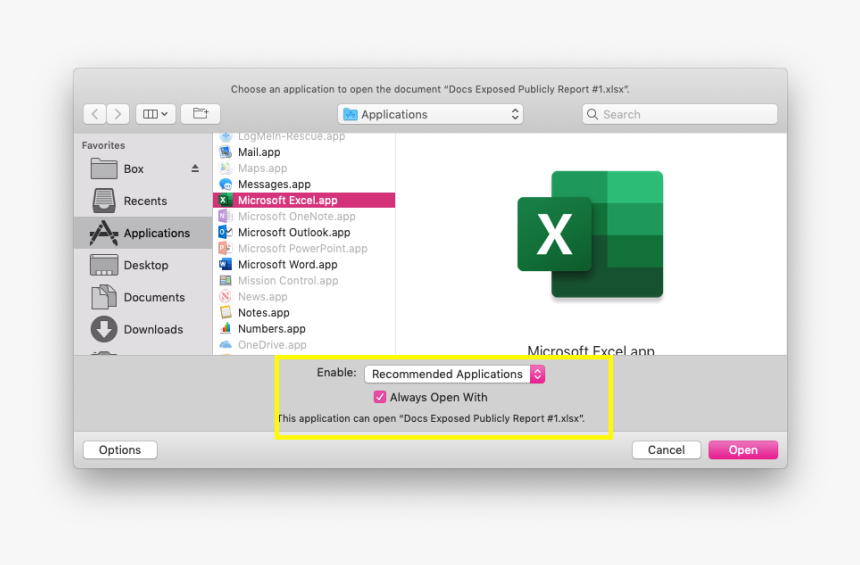Click the Search field

[680, 114]
